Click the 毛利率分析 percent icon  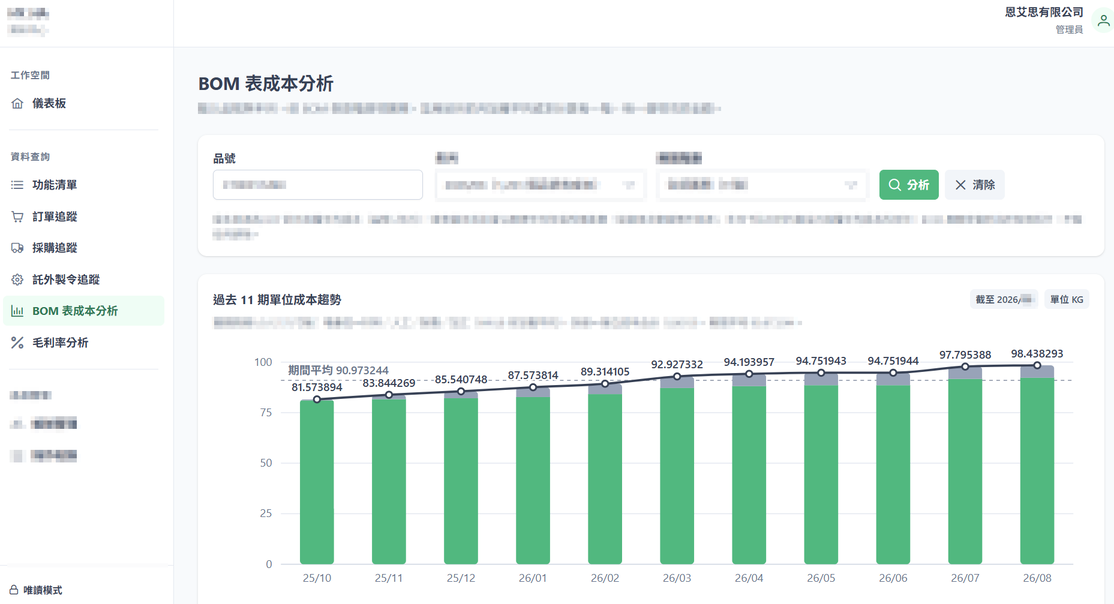coord(17,343)
